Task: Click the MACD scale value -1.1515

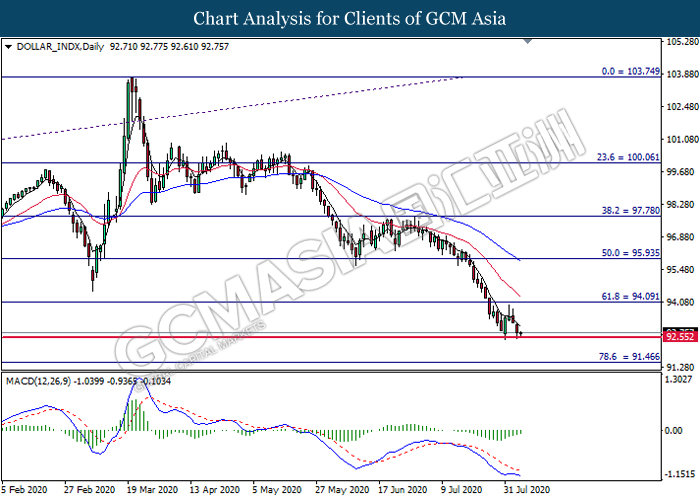Action: click(x=680, y=474)
